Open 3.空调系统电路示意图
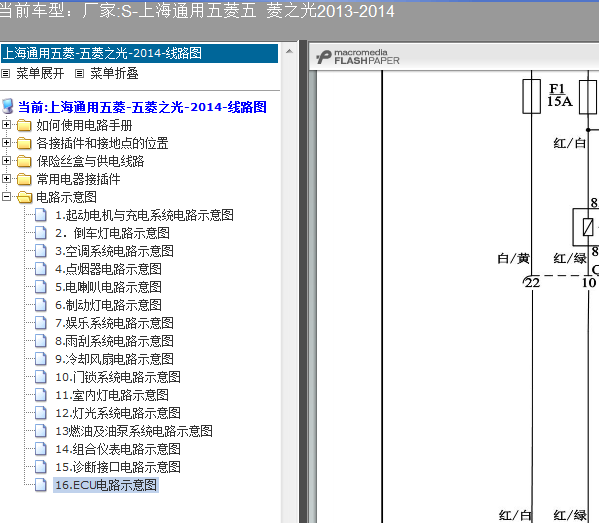The image size is (599, 523). 114,251
